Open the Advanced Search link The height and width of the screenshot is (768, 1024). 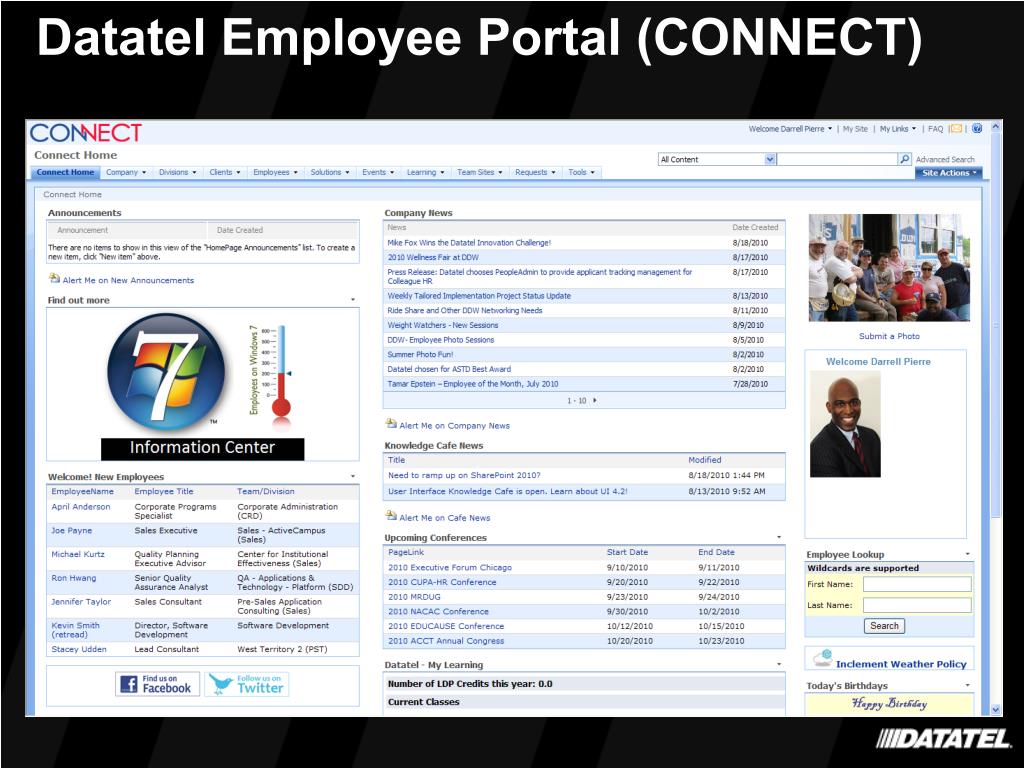(x=944, y=159)
